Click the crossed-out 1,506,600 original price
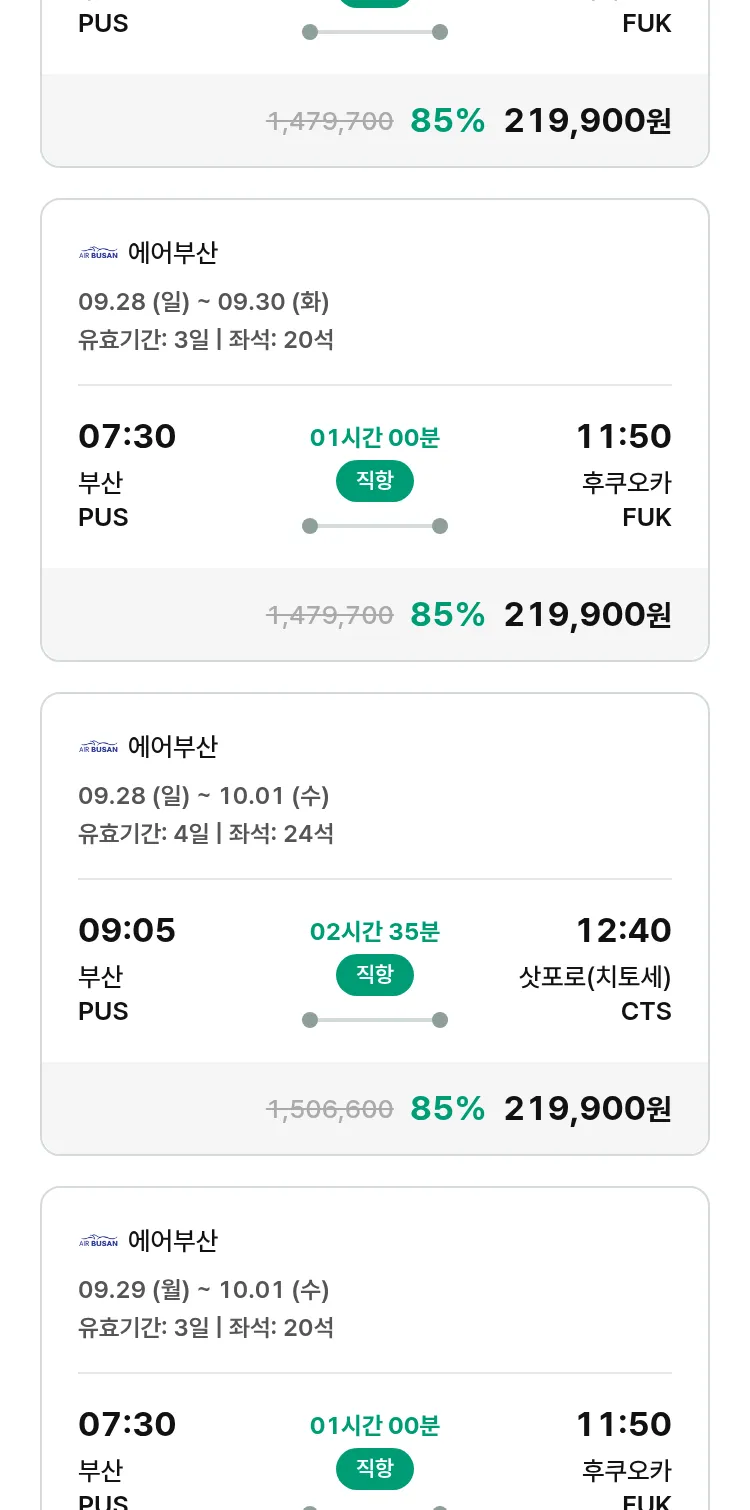 pos(330,1109)
